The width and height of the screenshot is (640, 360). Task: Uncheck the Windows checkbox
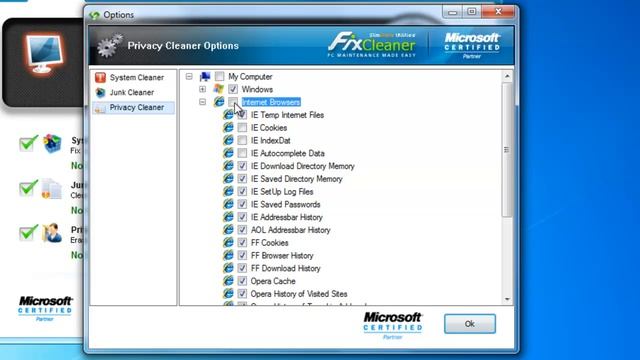[233, 89]
